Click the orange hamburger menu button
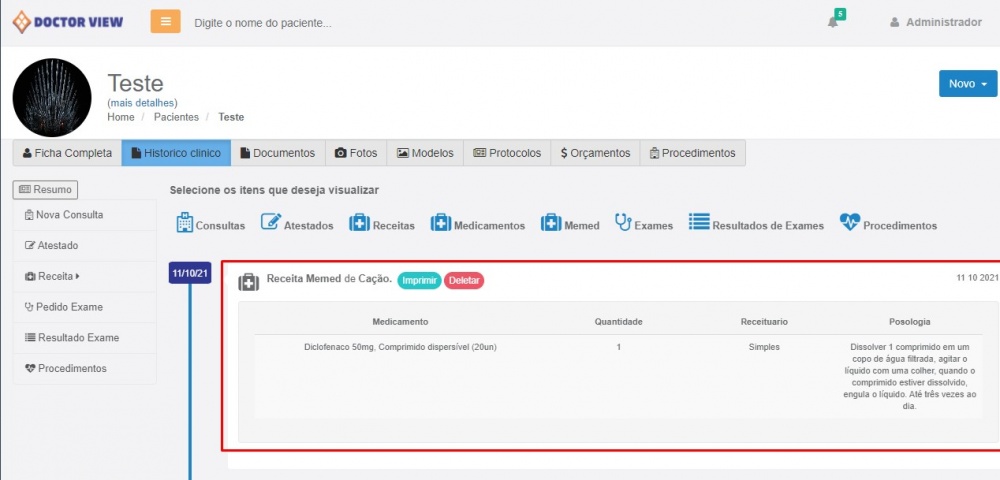Viewport: 1000px width, 480px height. [166, 21]
